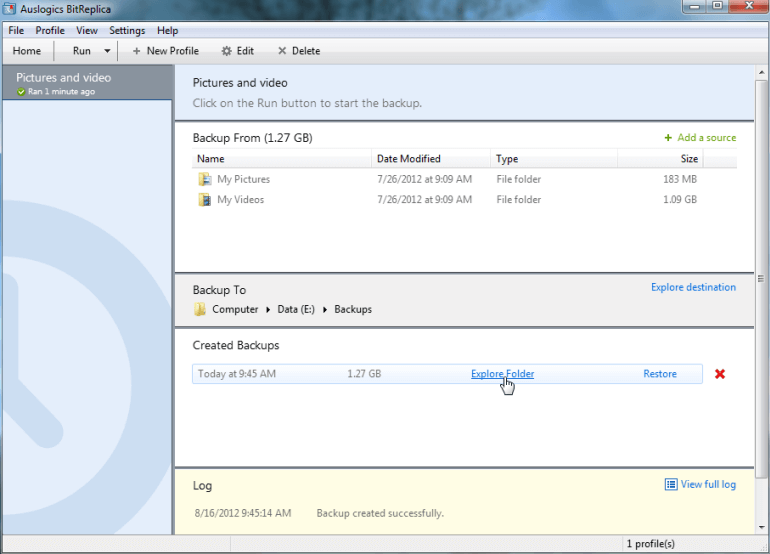Restore the backup from Today at 9:45 AM
Image resolution: width=770 pixels, height=554 pixels.
660,374
